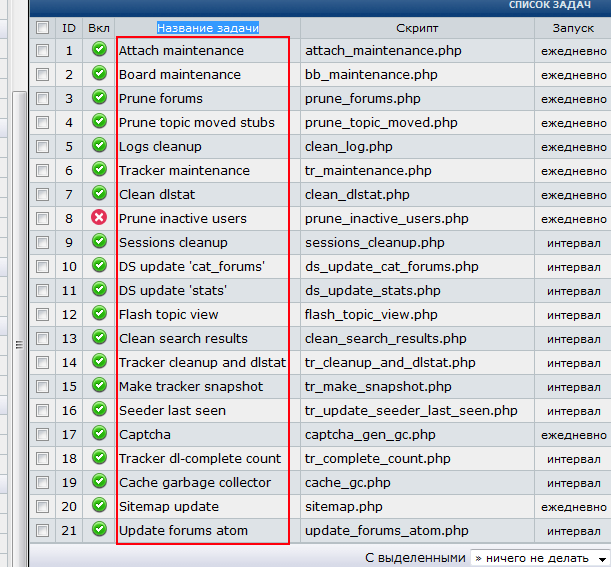Click the 'Скрипт' column header

[417, 27]
